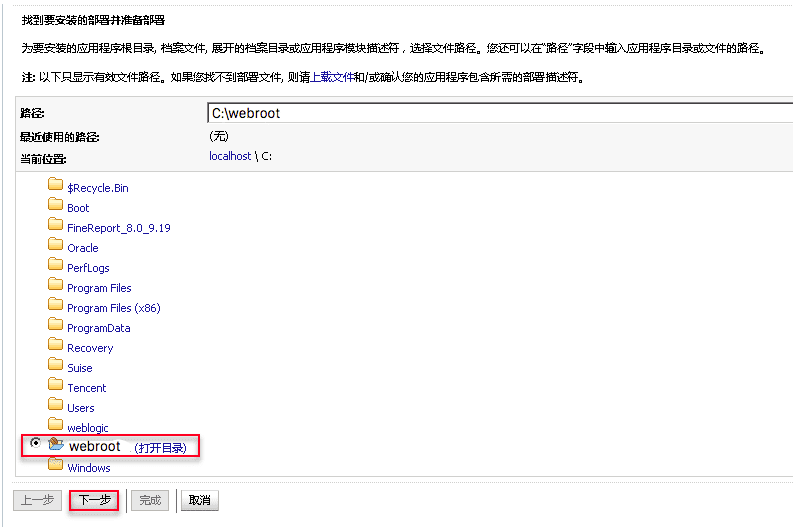
Task: Open the $Recycle.Bin directory link
Action: click(x=98, y=188)
